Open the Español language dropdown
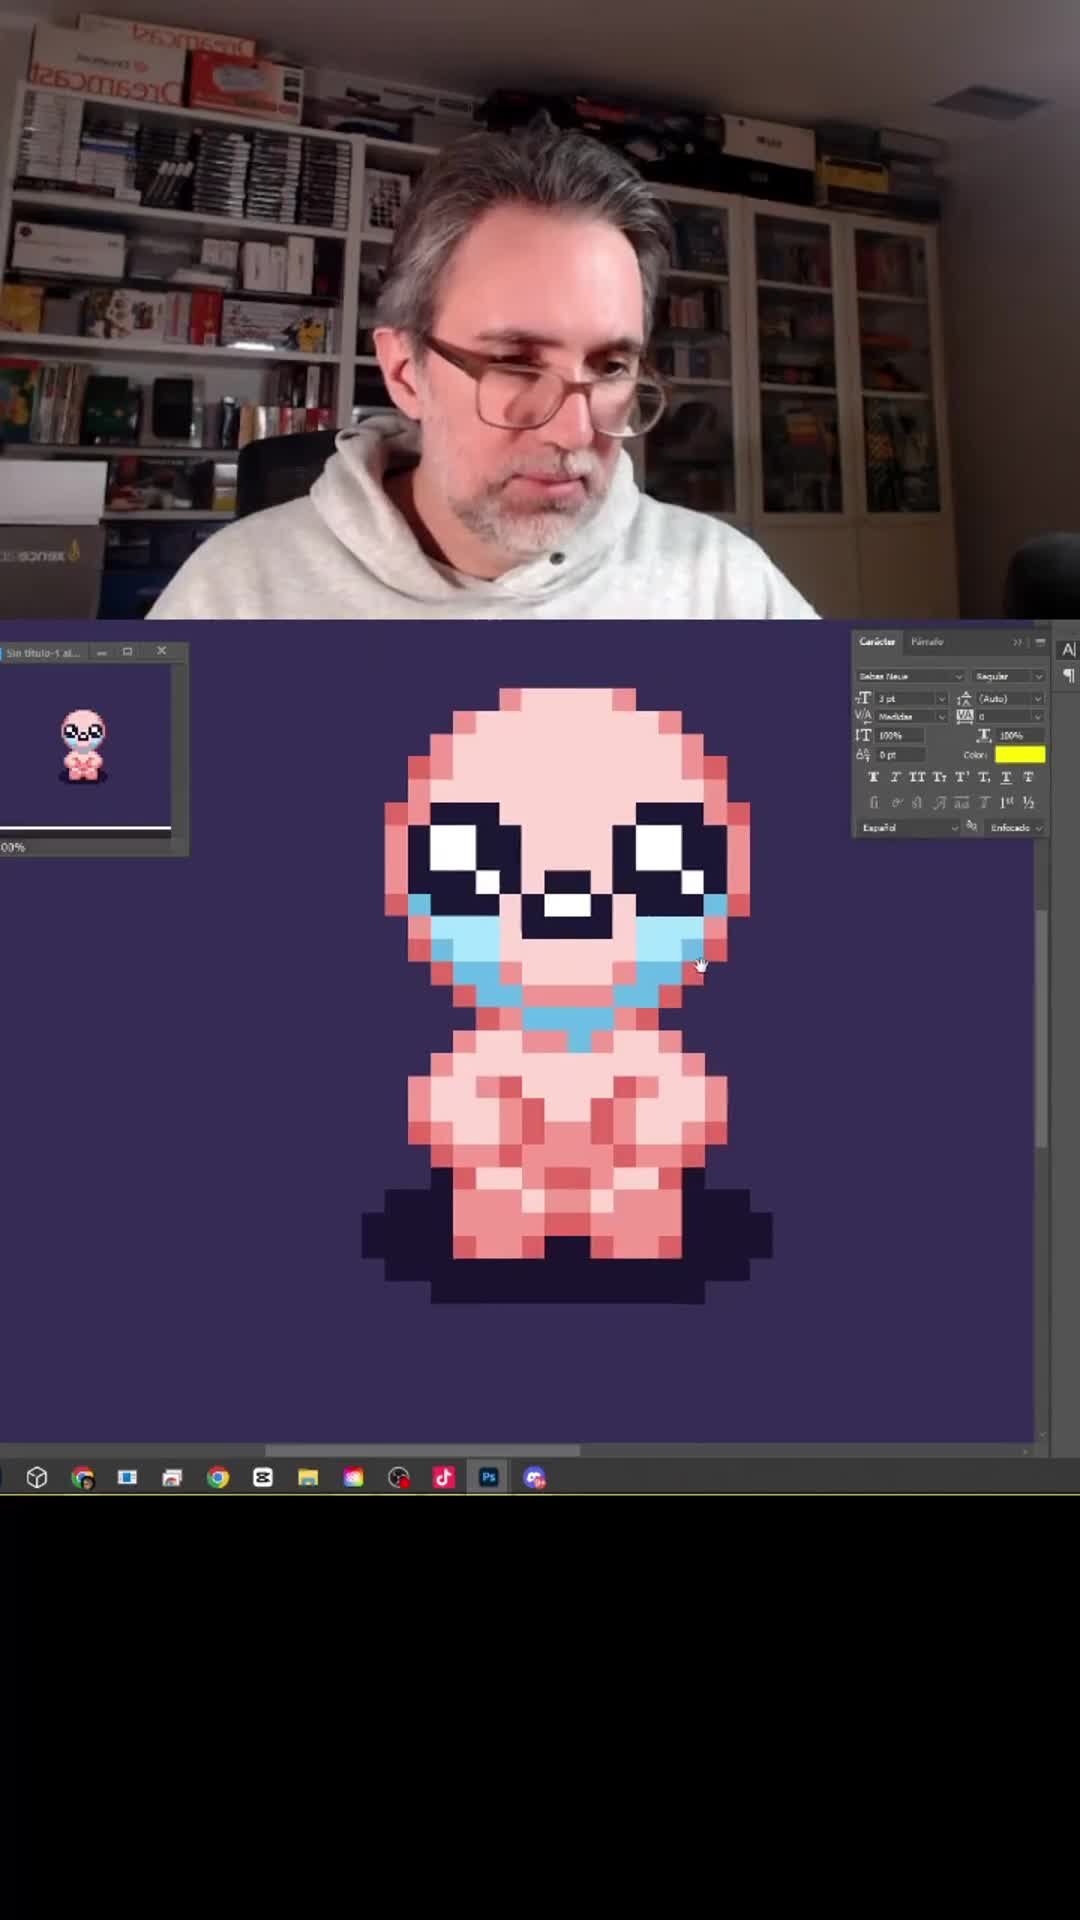 pos(909,828)
